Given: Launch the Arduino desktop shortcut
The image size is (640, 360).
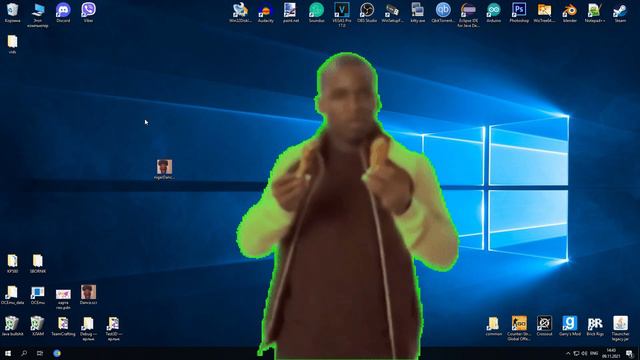Looking at the screenshot, I should (493, 13).
